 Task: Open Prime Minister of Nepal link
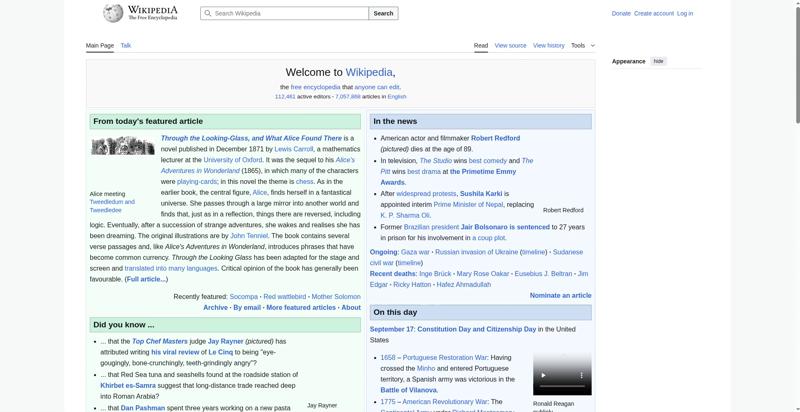click(x=468, y=204)
